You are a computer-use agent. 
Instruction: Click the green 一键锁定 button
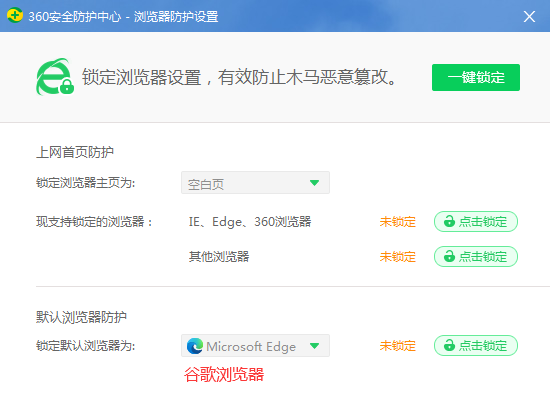pos(476,78)
